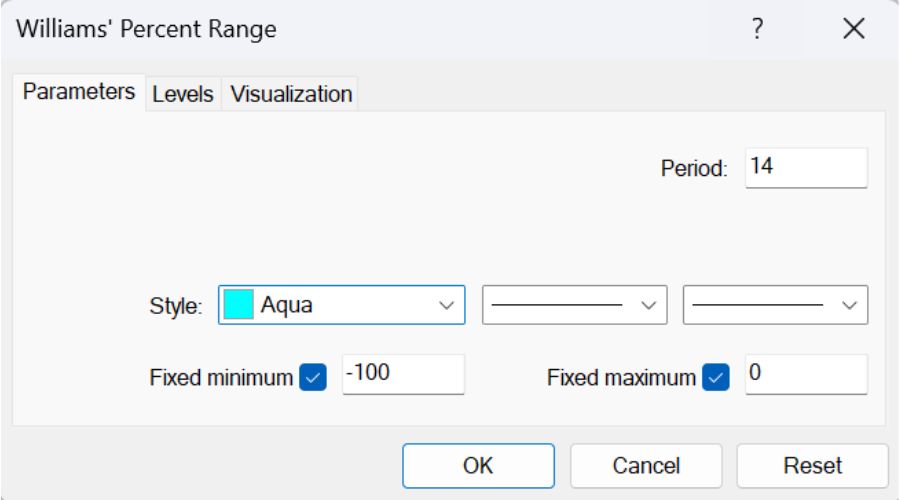Click the Period input field
Viewport: 900px width, 500px height.
pyautogui.click(x=806, y=167)
